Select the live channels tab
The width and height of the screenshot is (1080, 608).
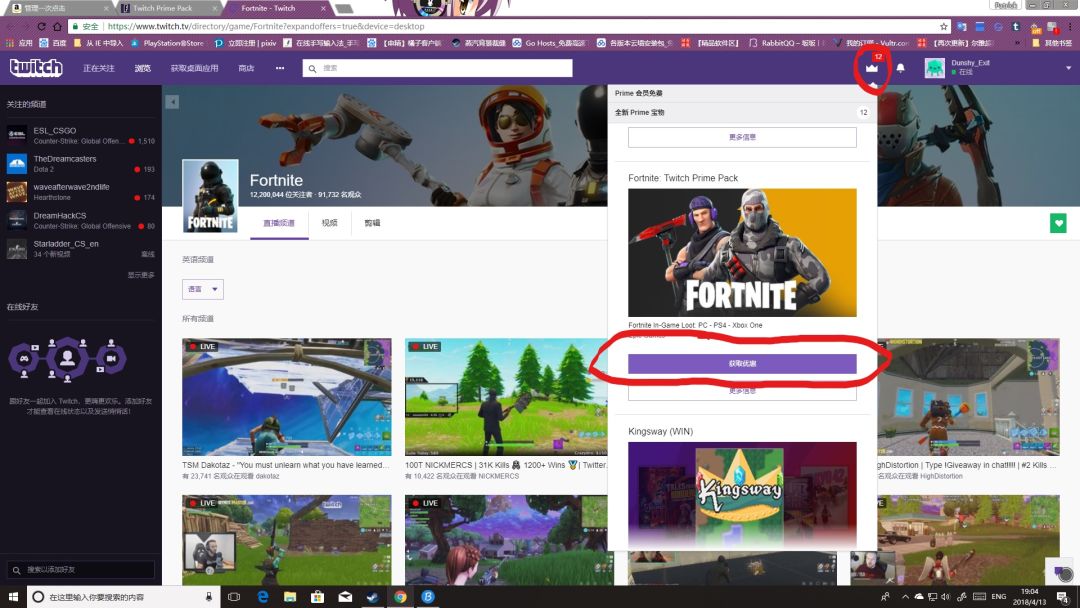[x=279, y=223]
